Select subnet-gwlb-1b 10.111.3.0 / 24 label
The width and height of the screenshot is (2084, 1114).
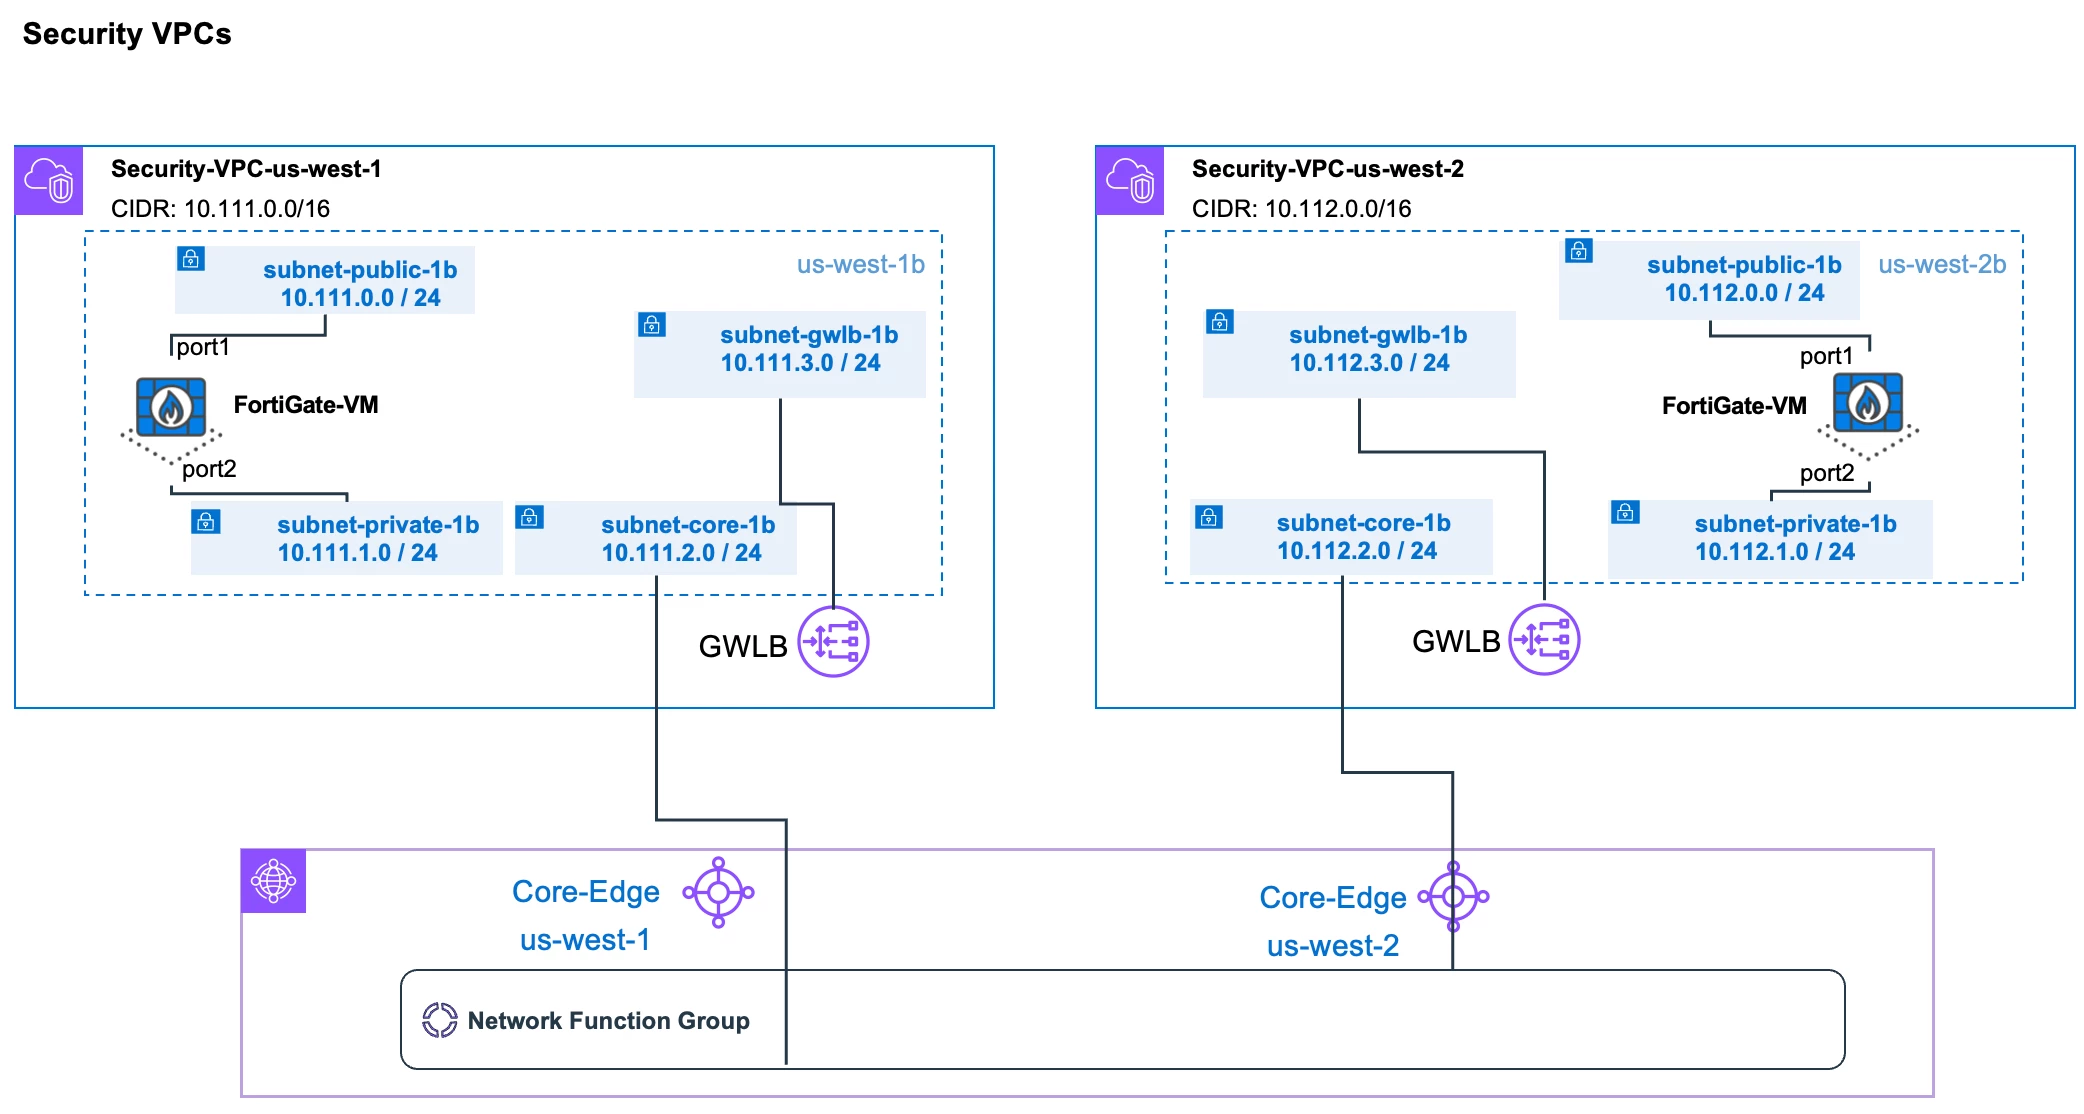(x=809, y=349)
